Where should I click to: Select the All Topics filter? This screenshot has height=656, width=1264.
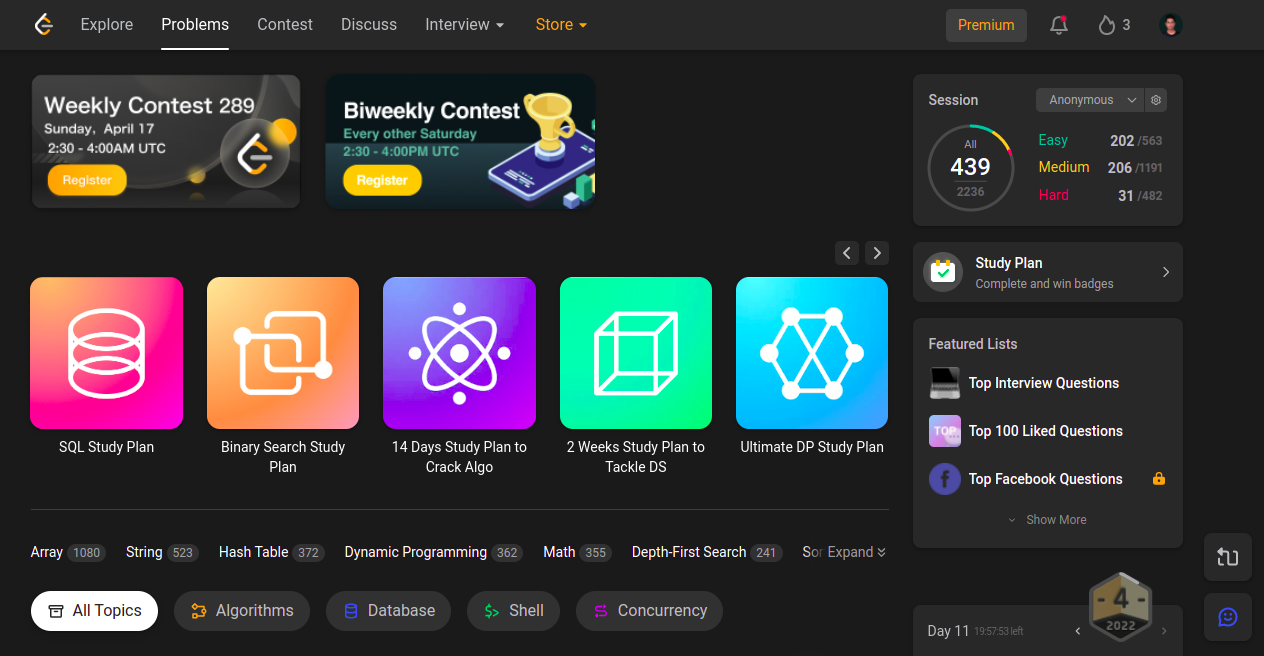[94, 611]
